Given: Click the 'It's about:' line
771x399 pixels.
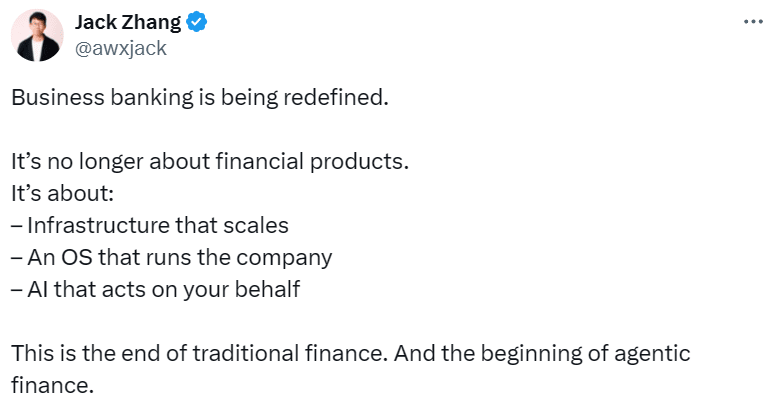Looking at the screenshot, I should [62, 193].
